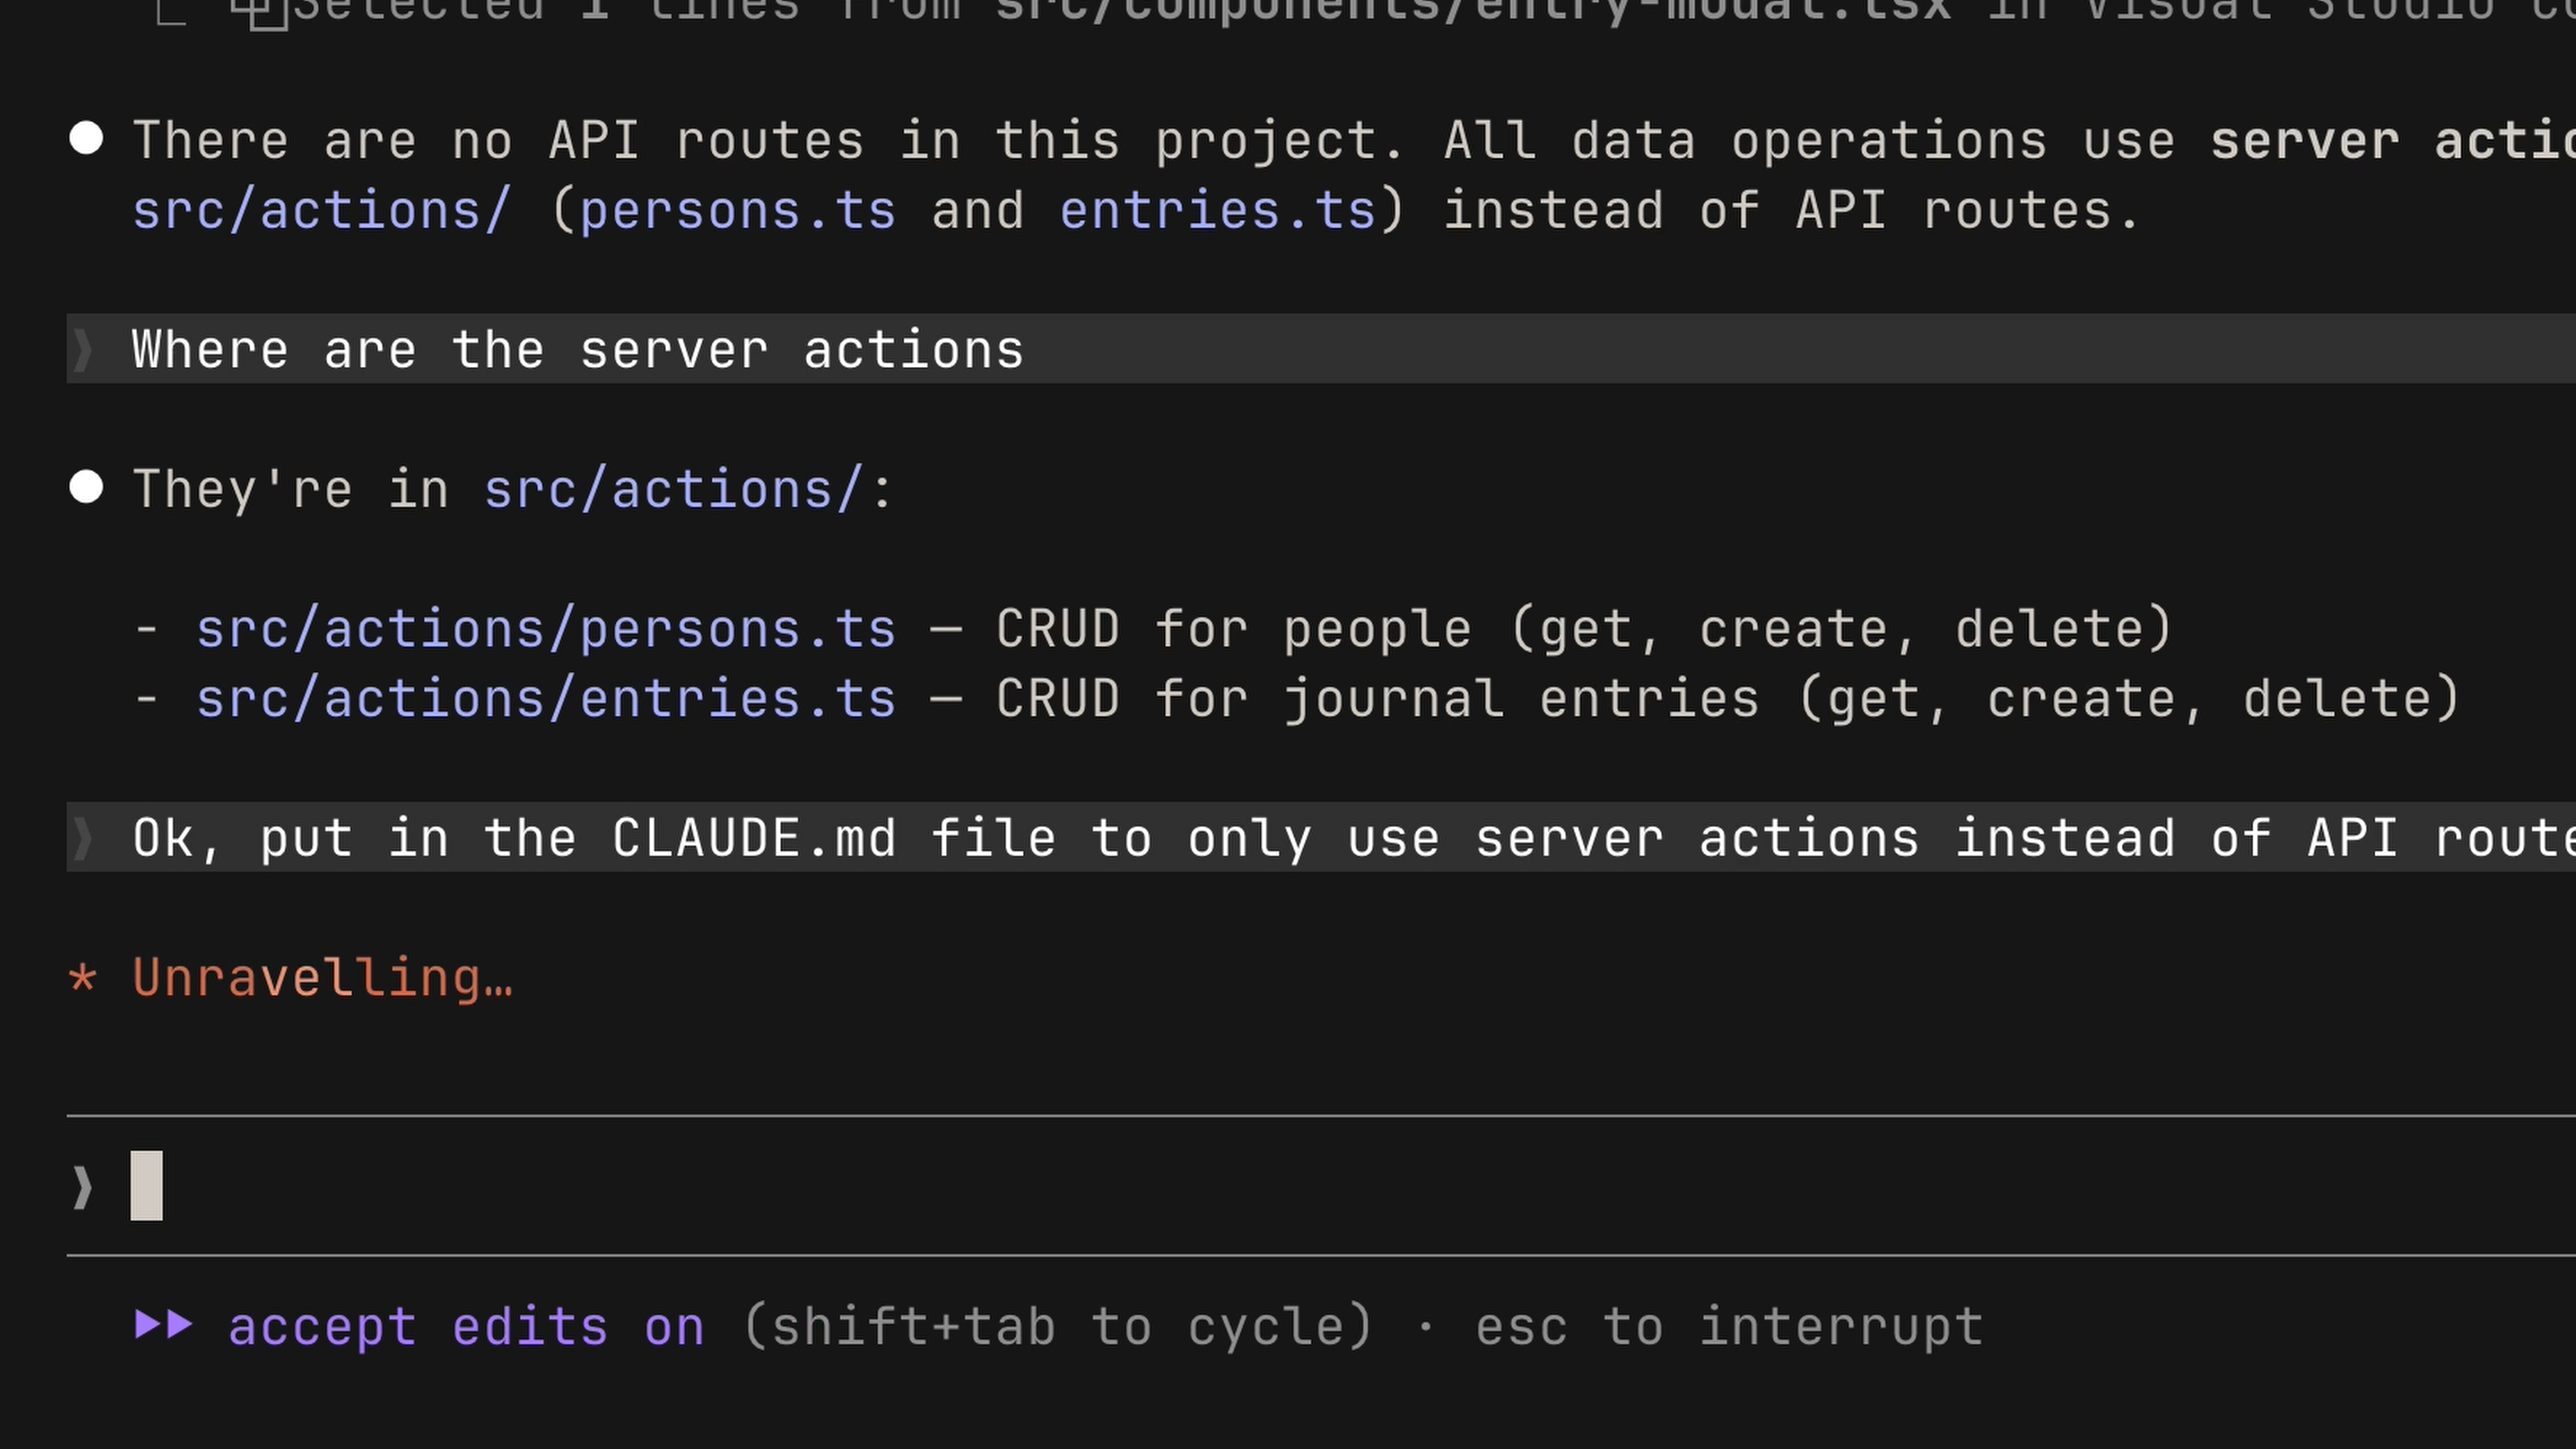The width and height of the screenshot is (2576, 1449).
Task: Click the bullet beside "They're in" response
Action: point(87,488)
